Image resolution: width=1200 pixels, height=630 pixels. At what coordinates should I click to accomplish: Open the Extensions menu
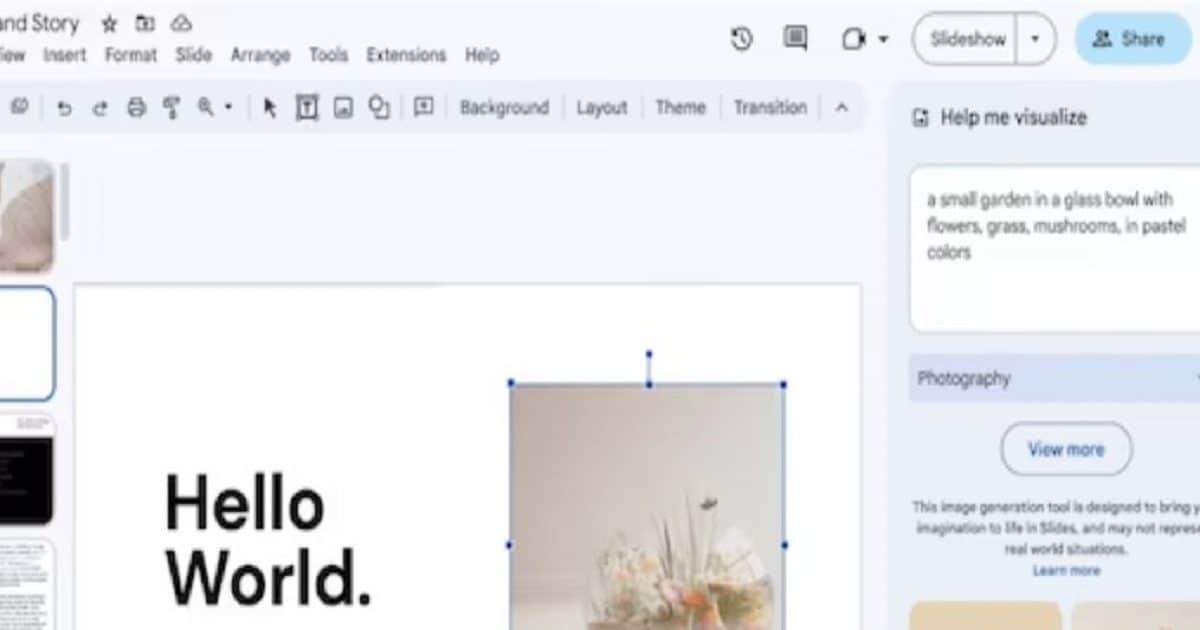click(x=406, y=55)
